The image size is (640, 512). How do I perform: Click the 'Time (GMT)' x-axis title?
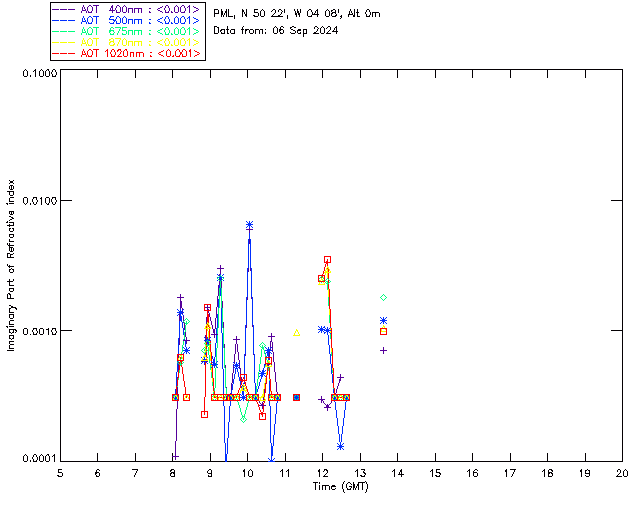click(340, 485)
